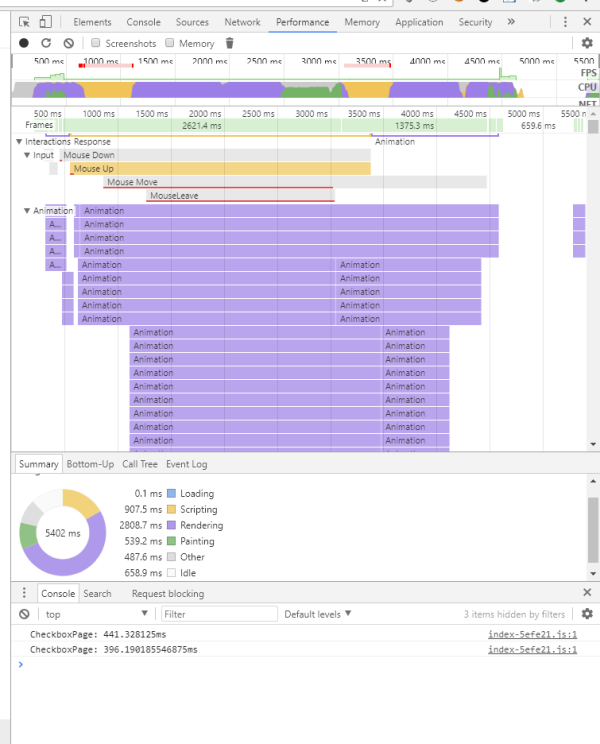Viewport: 600px width, 744px height.
Task: Open console settings gear icon
Action: (587, 614)
